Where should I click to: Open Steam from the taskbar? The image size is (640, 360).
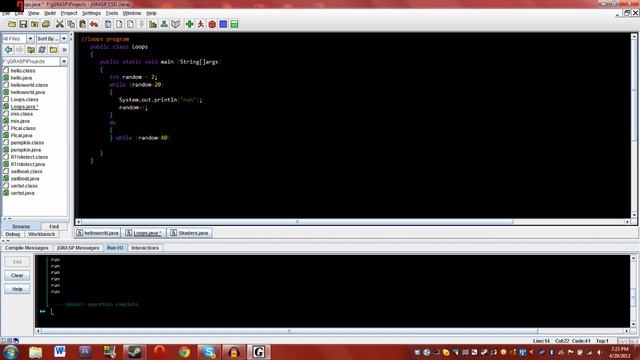point(135,352)
